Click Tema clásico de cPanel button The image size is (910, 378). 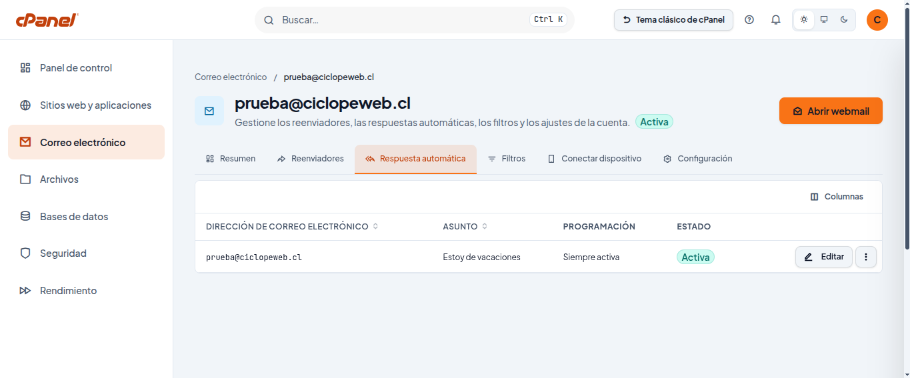(x=674, y=20)
